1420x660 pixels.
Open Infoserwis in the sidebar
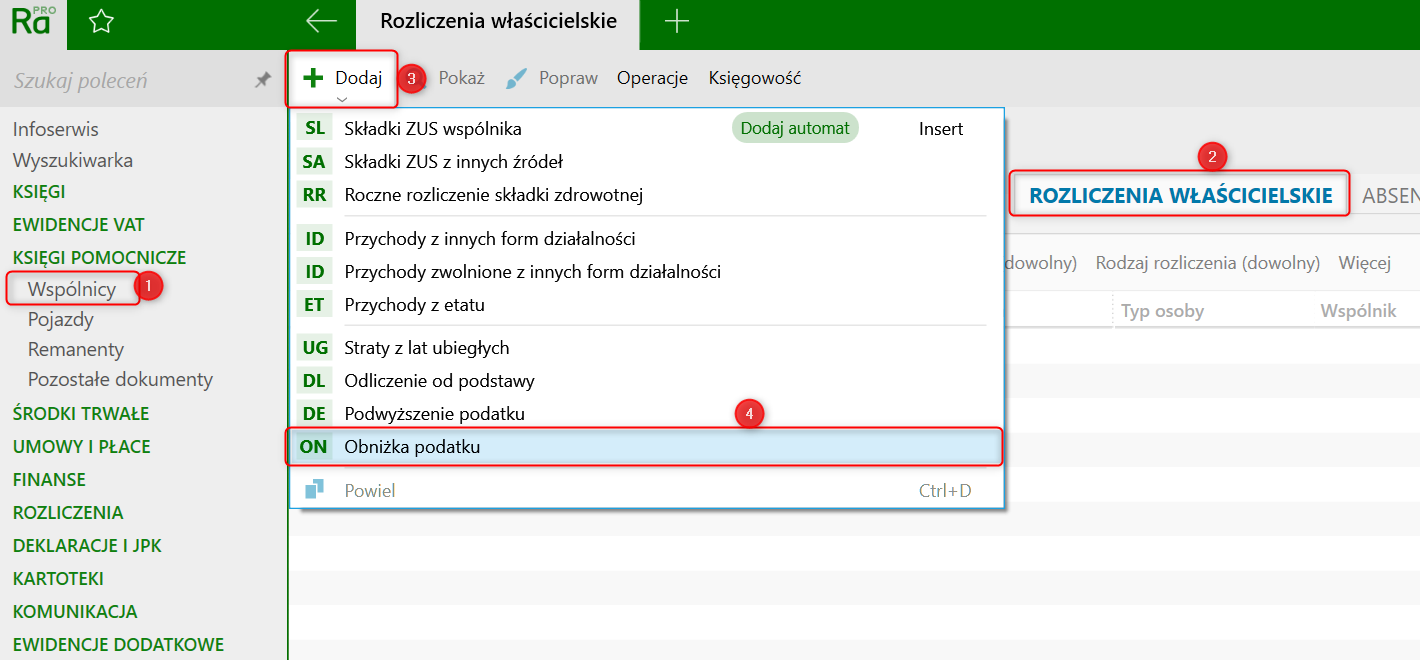pos(56,129)
